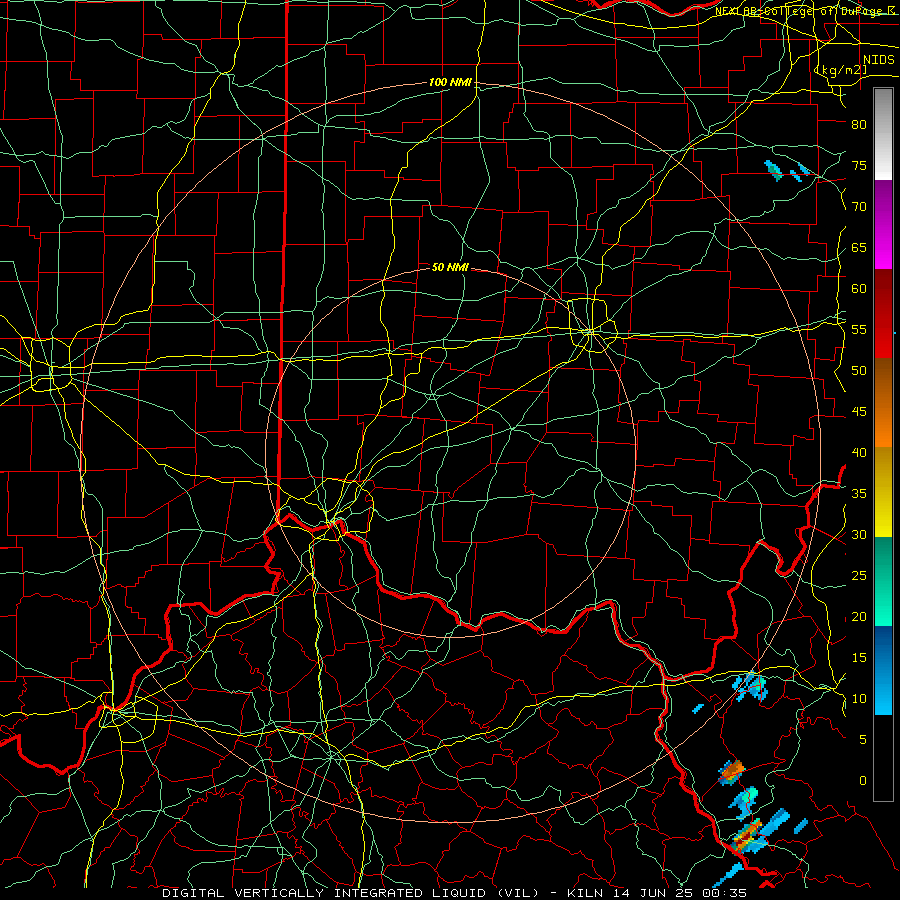Select the black segment of the color scale
This screenshot has width=900, height=900.
pos(883,758)
